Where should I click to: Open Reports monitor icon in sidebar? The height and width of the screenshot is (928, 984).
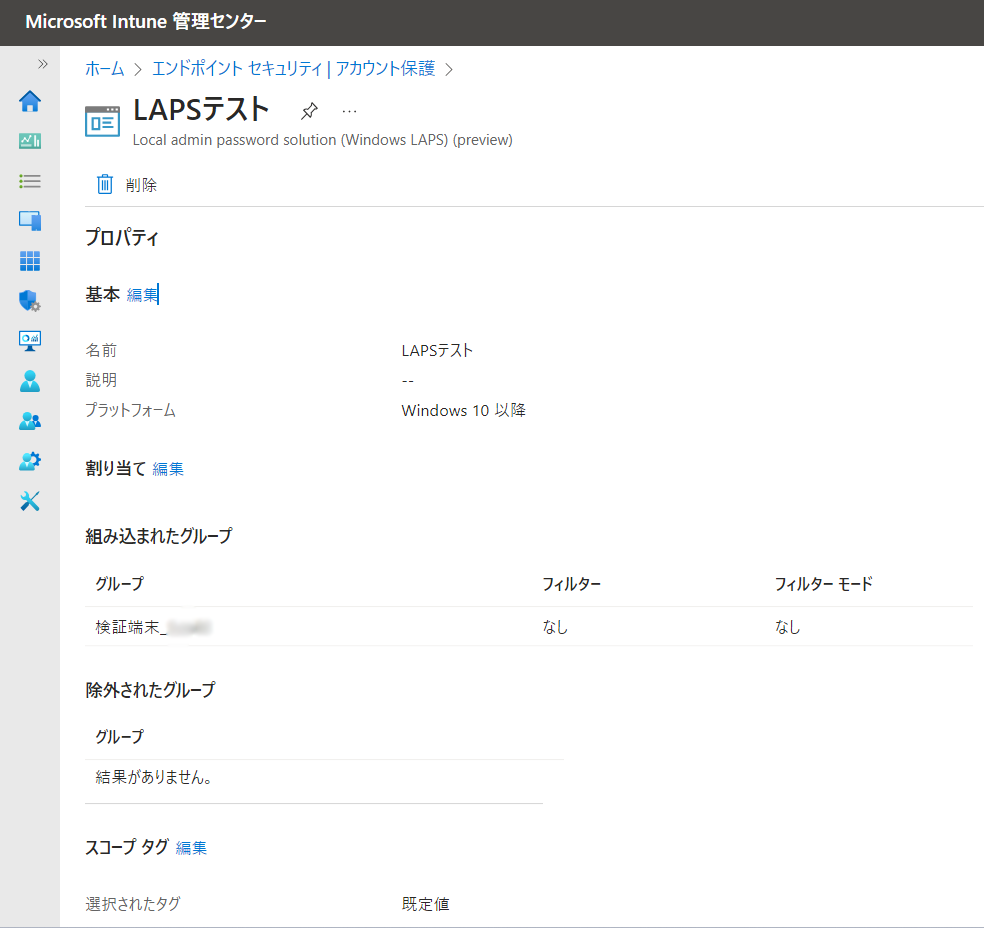pos(30,341)
